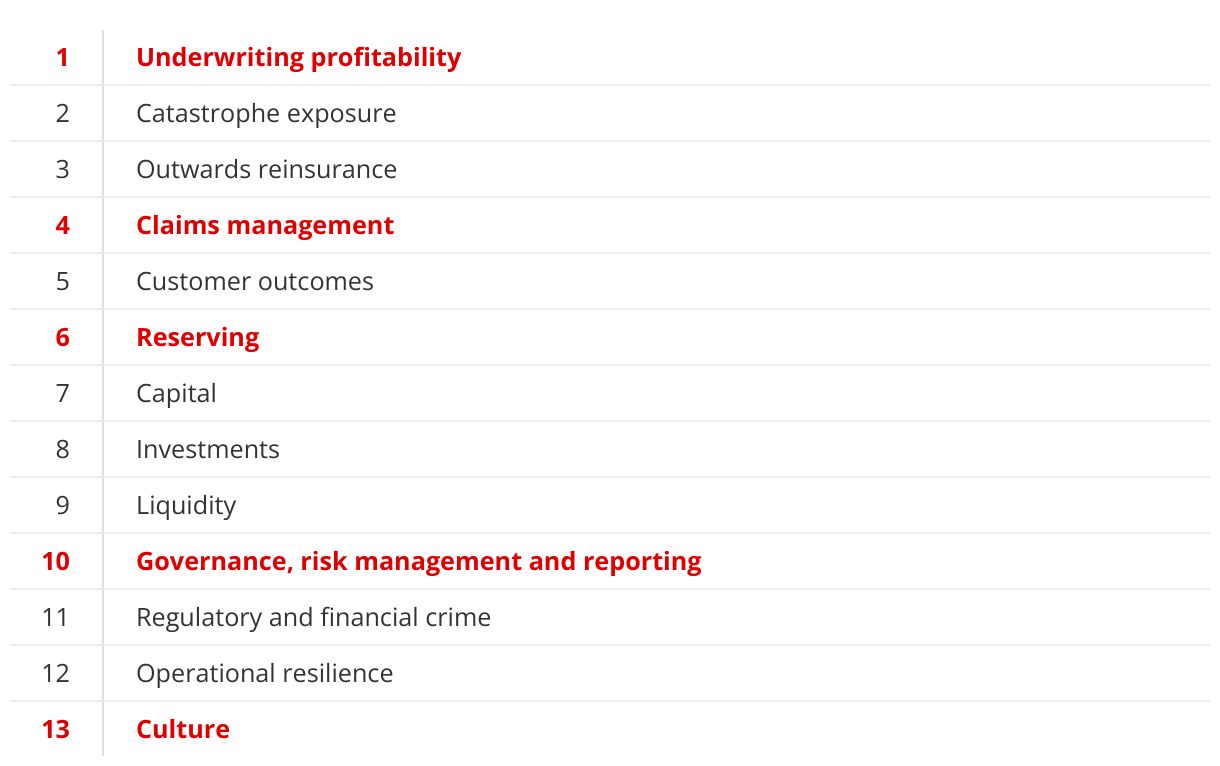Click the red Culture heading
The width and height of the screenshot is (1220, 766).
[x=183, y=729]
